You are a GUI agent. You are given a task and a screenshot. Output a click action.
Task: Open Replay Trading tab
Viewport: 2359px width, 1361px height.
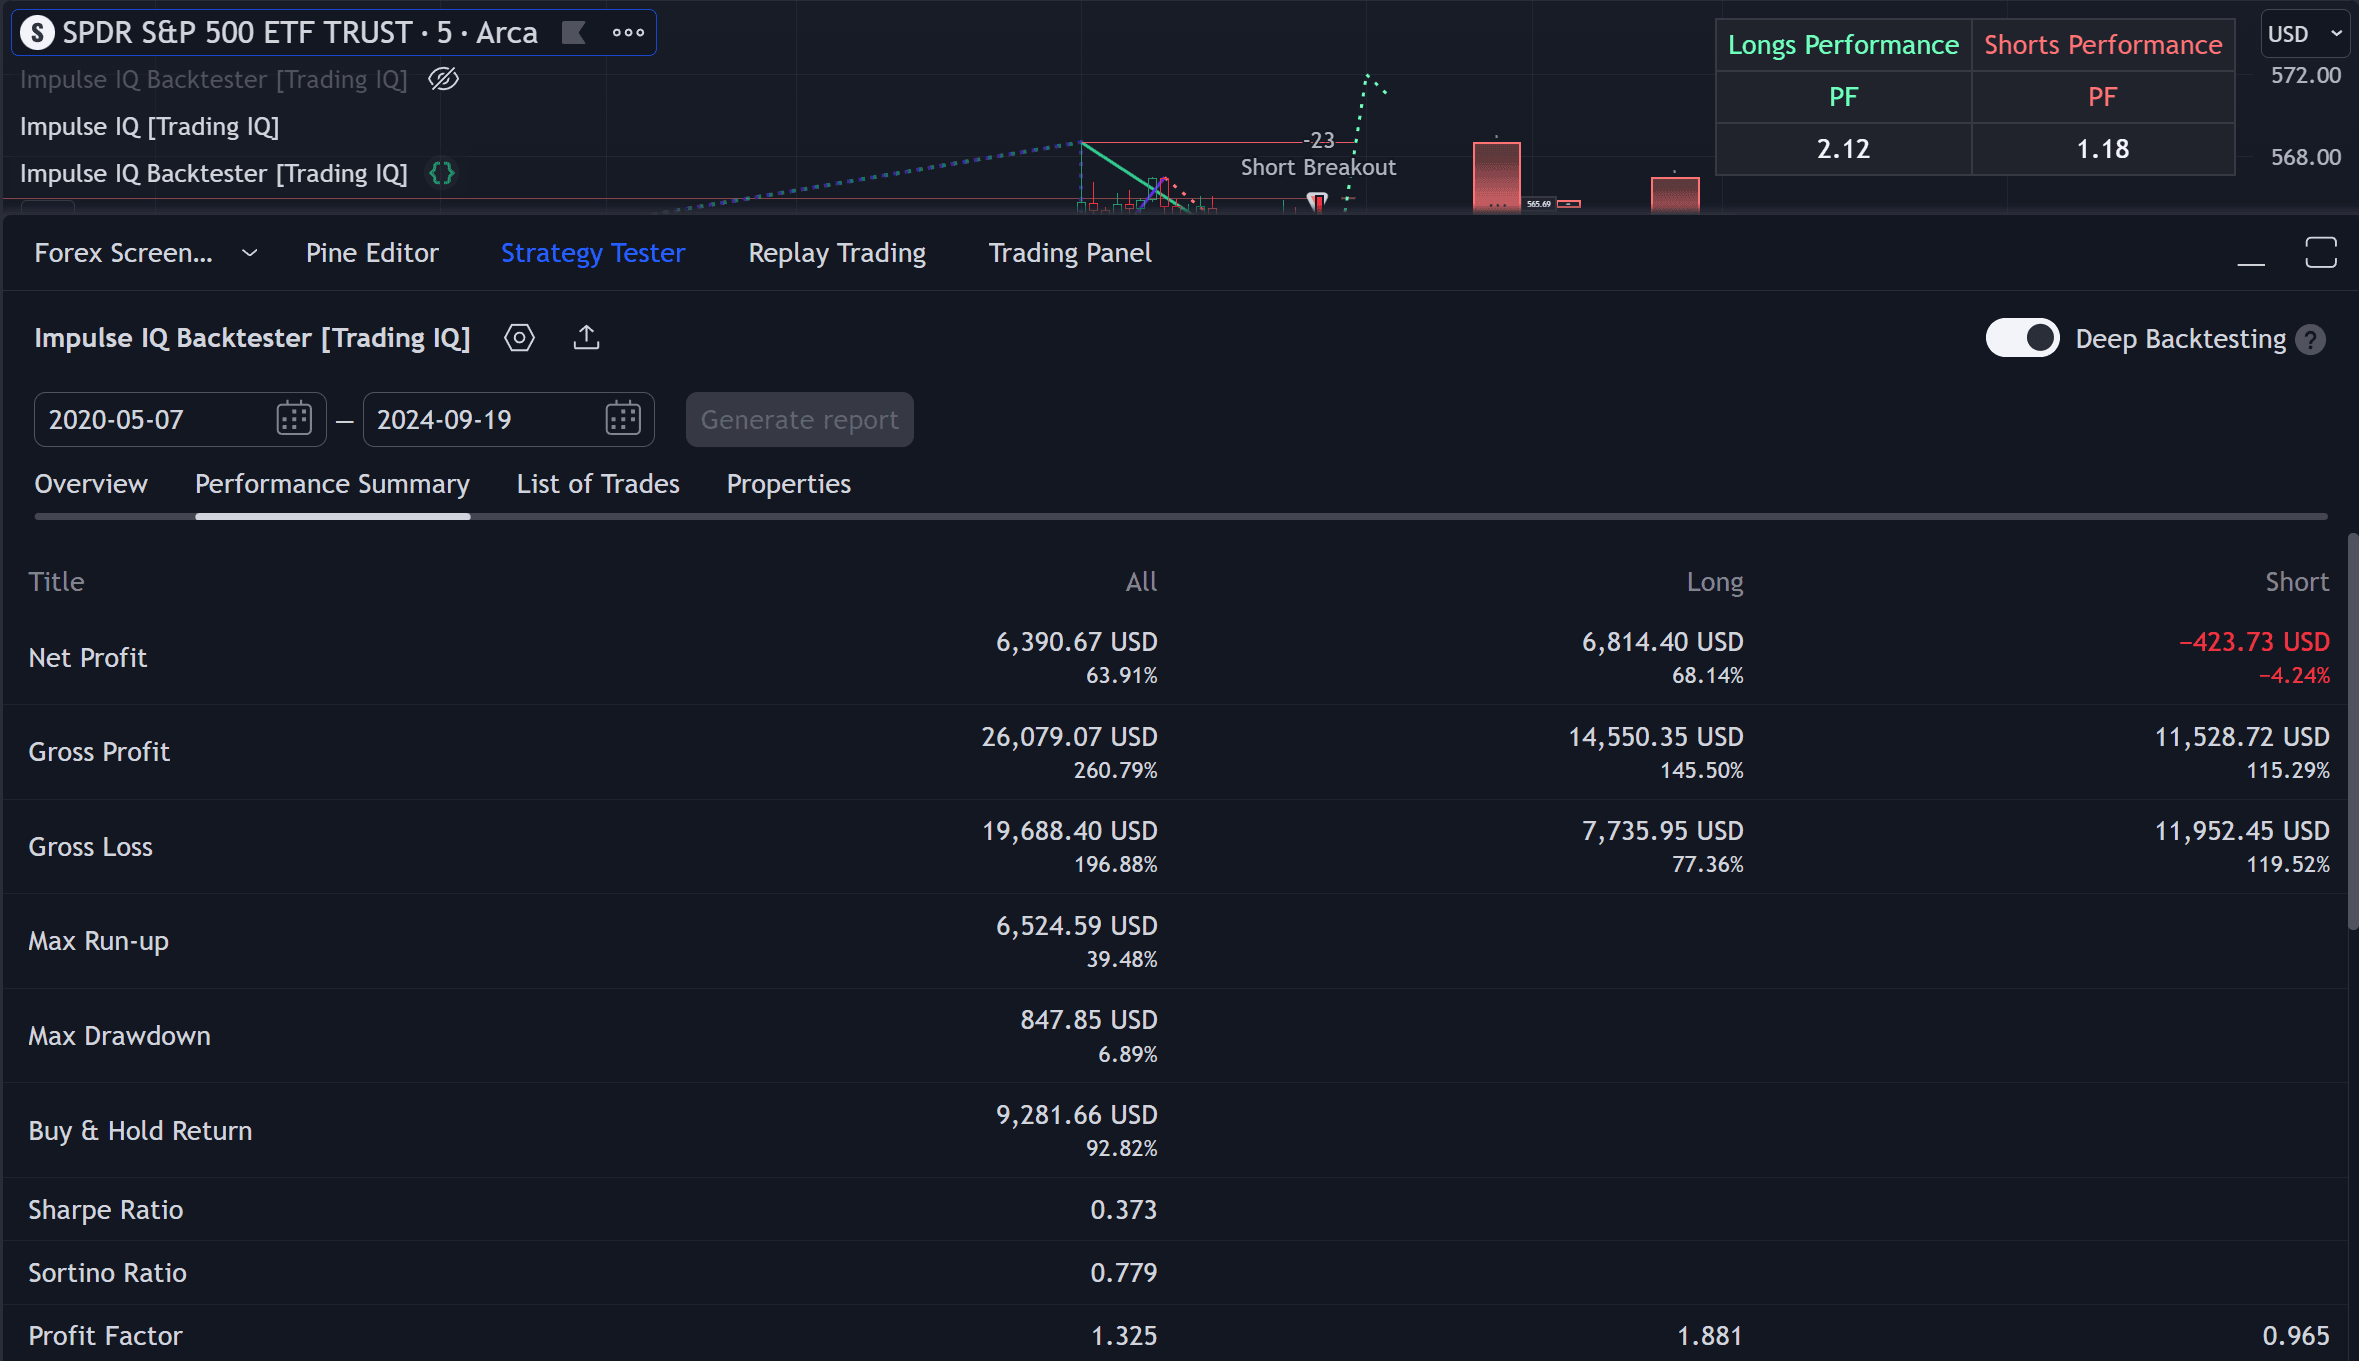[837, 253]
